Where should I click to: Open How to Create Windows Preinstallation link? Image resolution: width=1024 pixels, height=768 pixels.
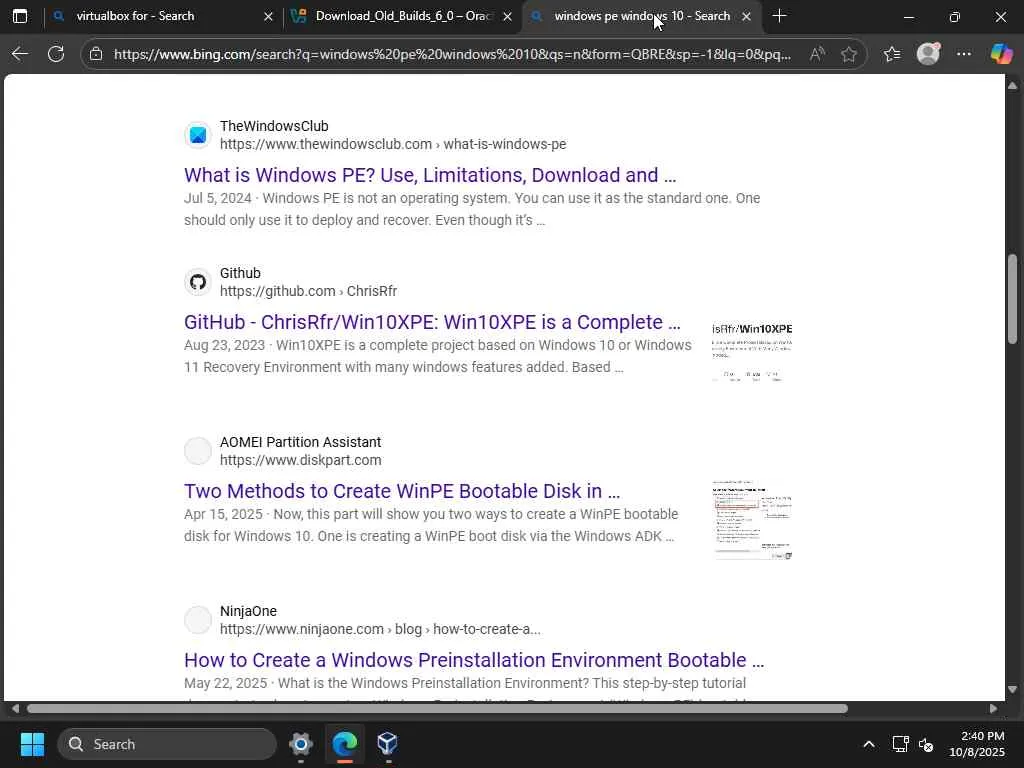(x=473, y=660)
